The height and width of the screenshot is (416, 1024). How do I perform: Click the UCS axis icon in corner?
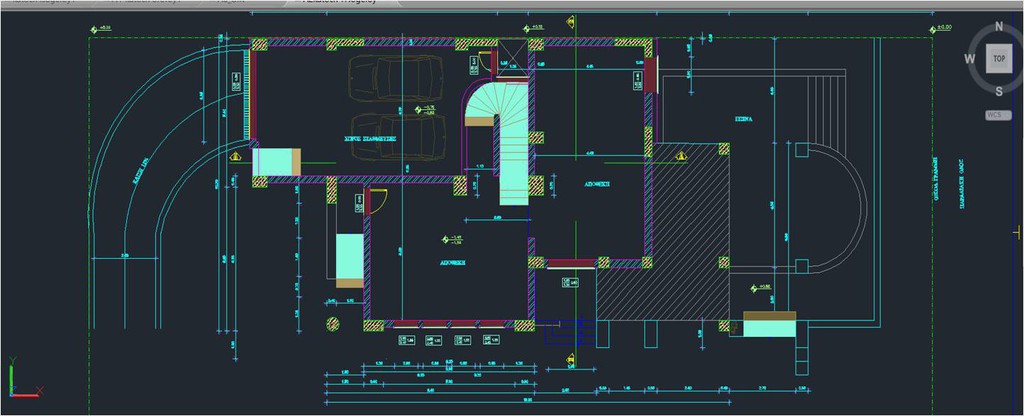(25, 377)
